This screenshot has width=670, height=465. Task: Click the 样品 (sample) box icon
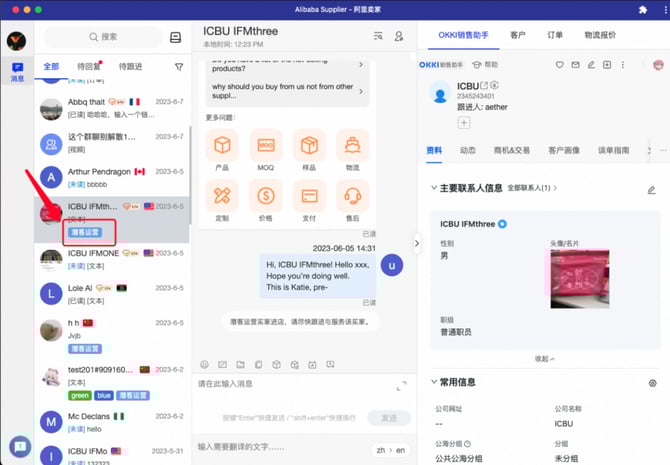(x=309, y=145)
